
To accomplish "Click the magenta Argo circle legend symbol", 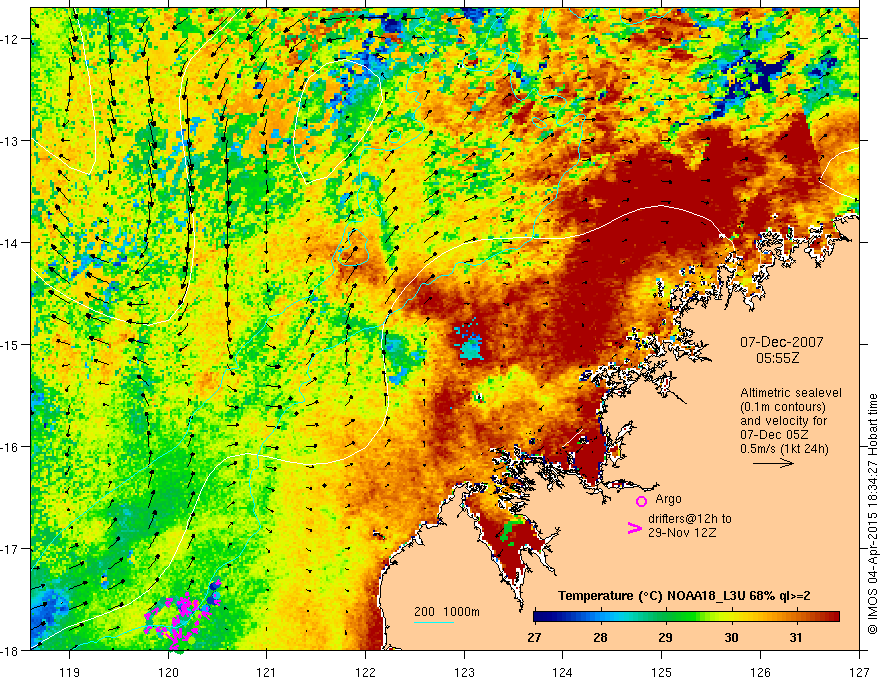I will pyautogui.click(x=641, y=501).
